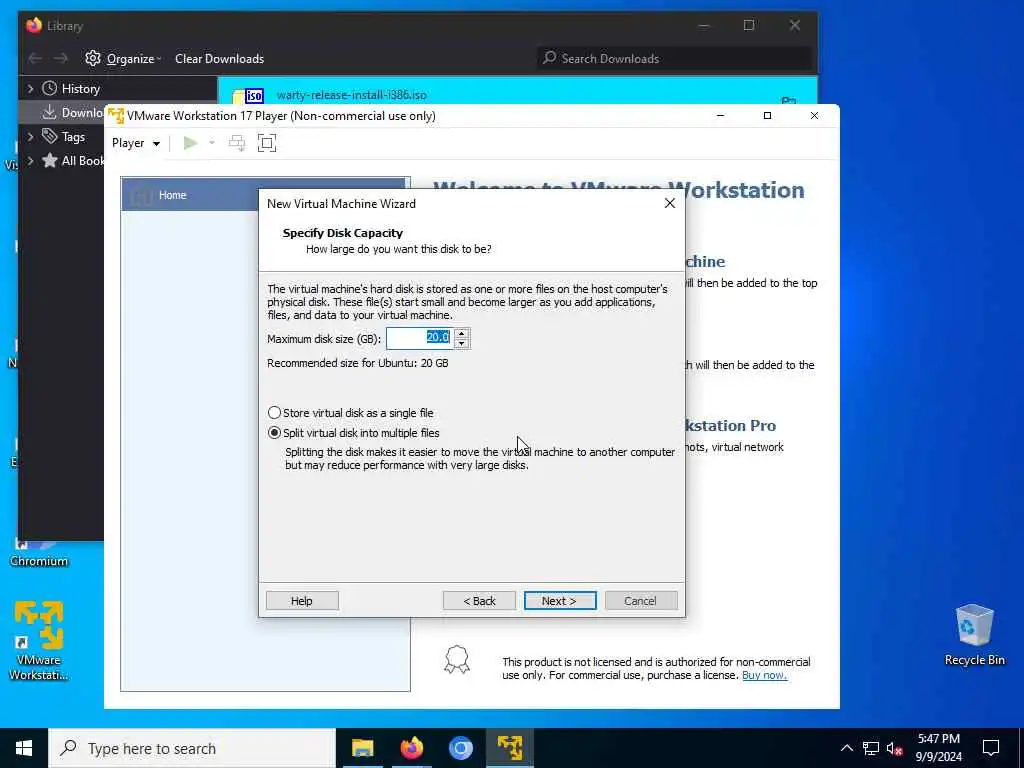
Task: Click VMware title bar application icon
Action: 116,116
